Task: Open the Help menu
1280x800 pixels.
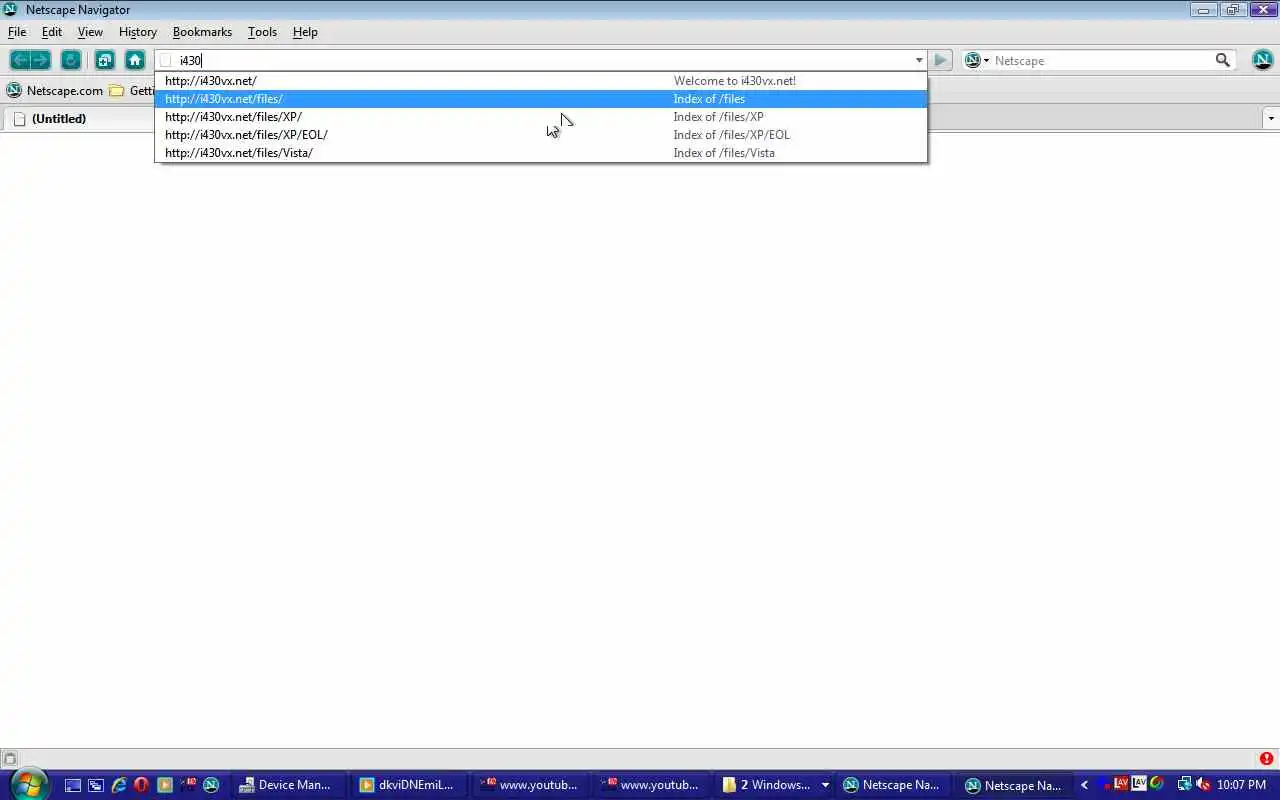Action: [x=305, y=32]
